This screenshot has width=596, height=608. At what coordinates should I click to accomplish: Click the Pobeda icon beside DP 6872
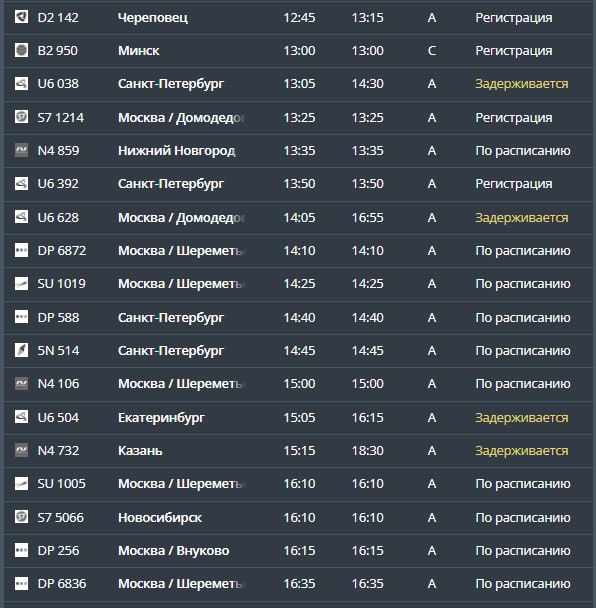point(21,250)
